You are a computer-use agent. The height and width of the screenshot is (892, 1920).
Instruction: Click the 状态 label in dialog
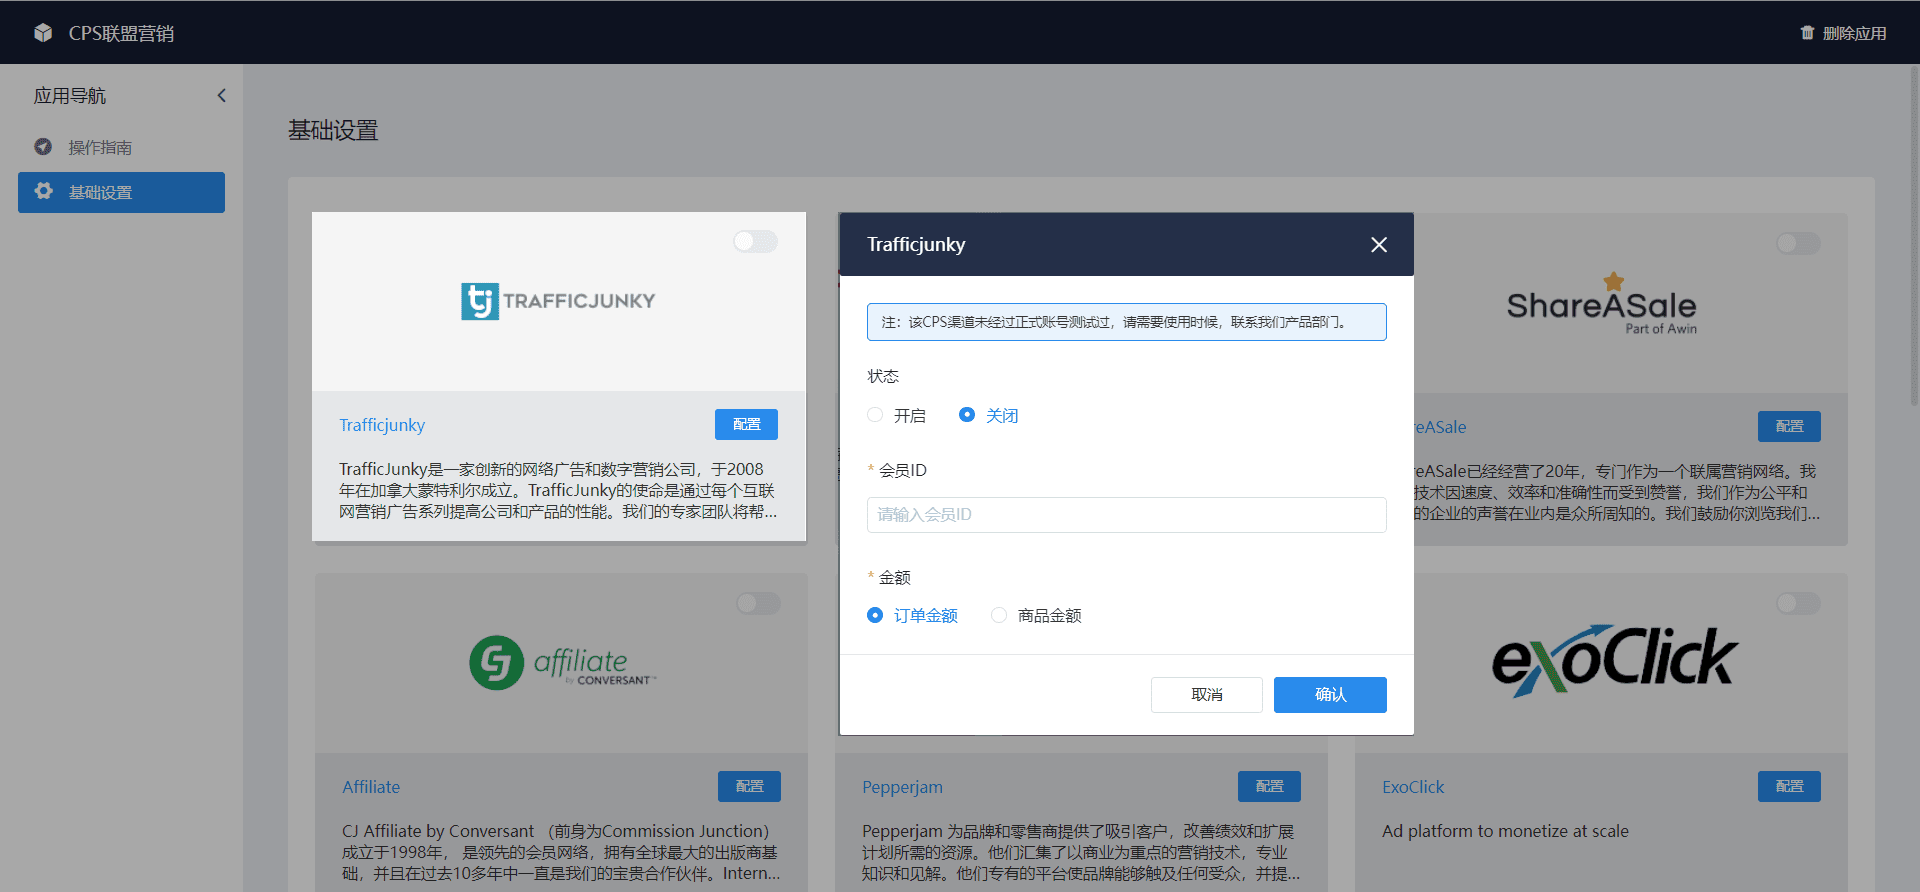click(883, 376)
